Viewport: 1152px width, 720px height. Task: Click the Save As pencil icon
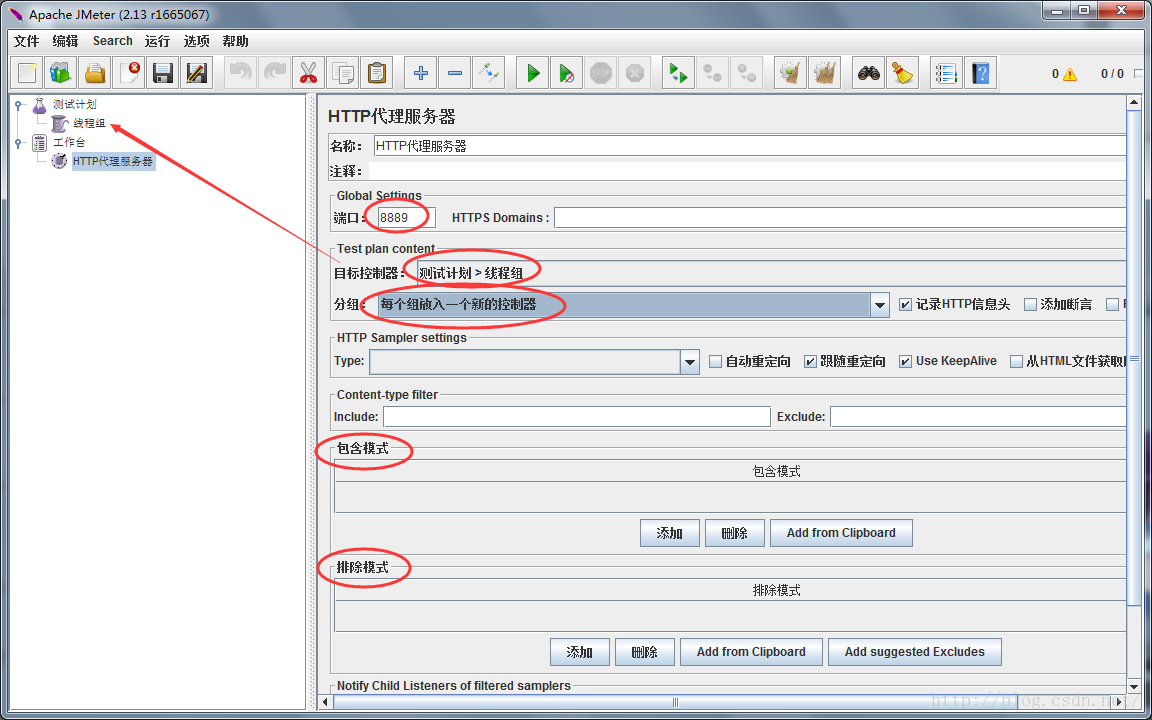pyautogui.click(x=196, y=73)
